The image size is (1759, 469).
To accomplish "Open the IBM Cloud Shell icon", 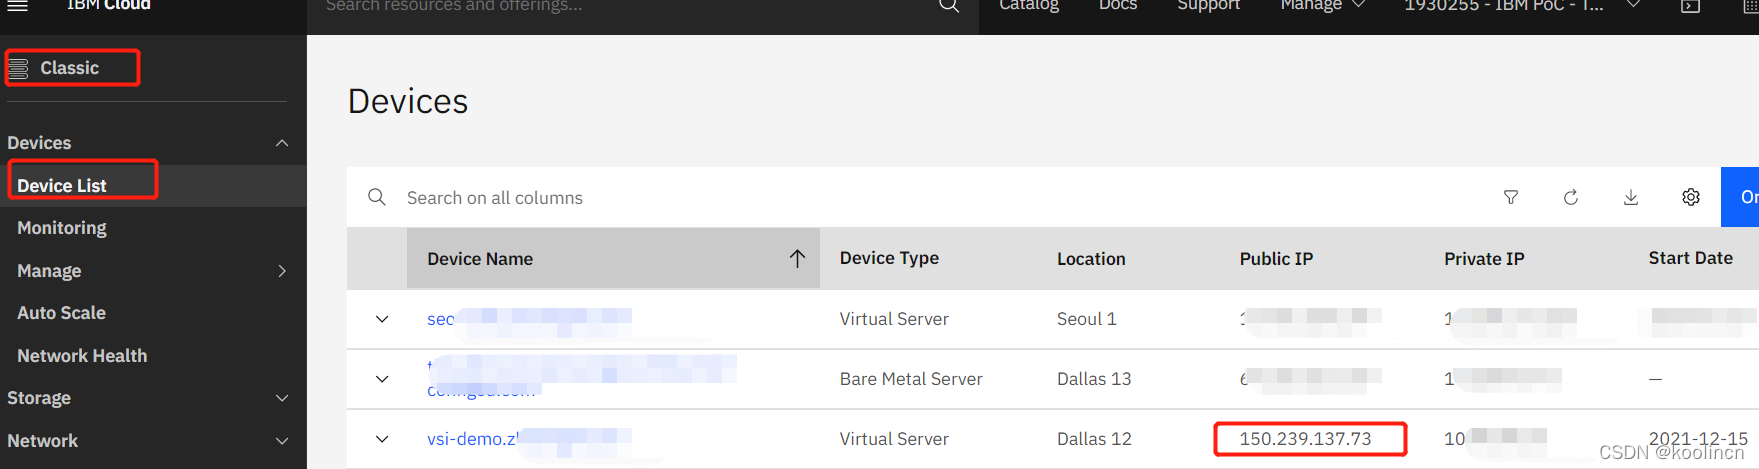I will (x=1690, y=6).
